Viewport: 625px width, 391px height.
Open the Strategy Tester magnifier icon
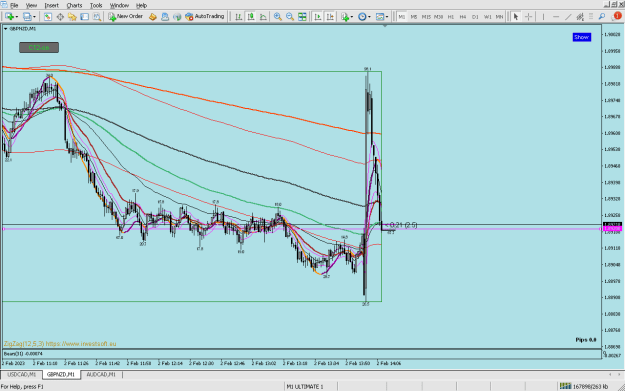coord(97,16)
